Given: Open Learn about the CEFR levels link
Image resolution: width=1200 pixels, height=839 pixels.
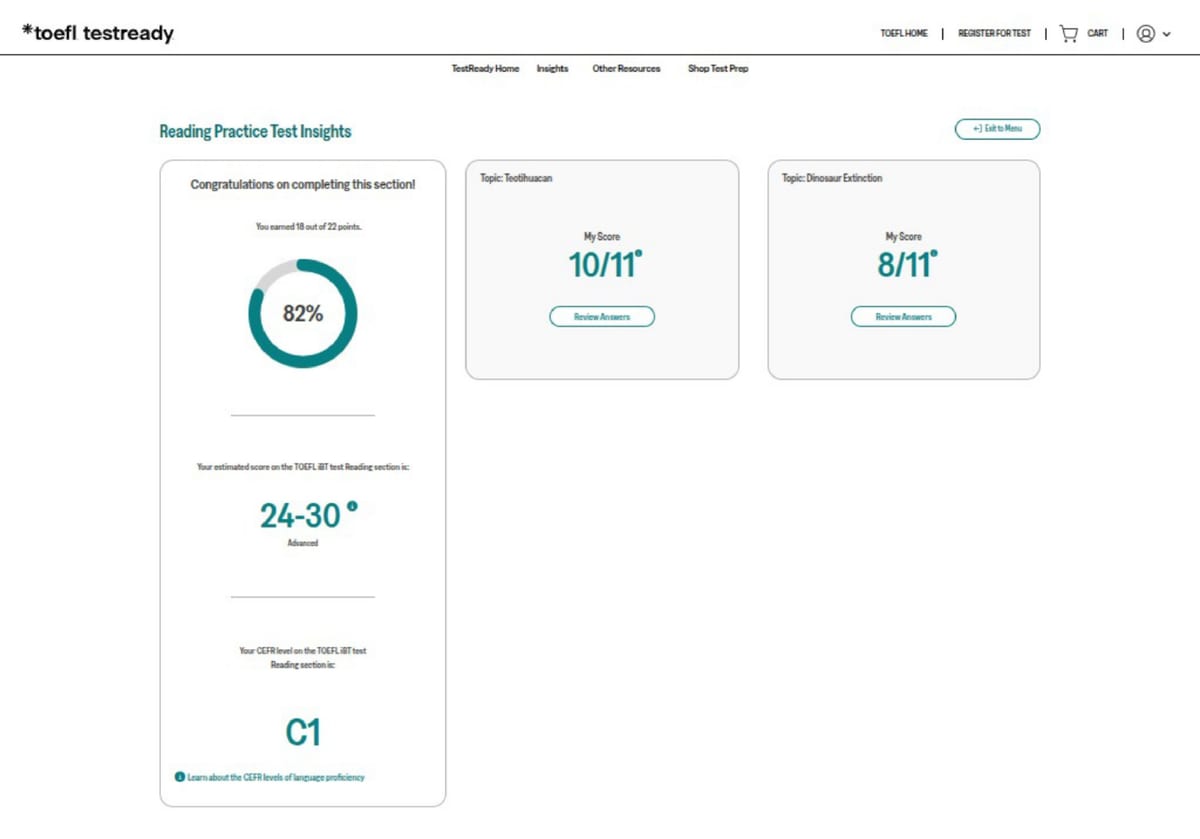Looking at the screenshot, I should [x=276, y=777].
